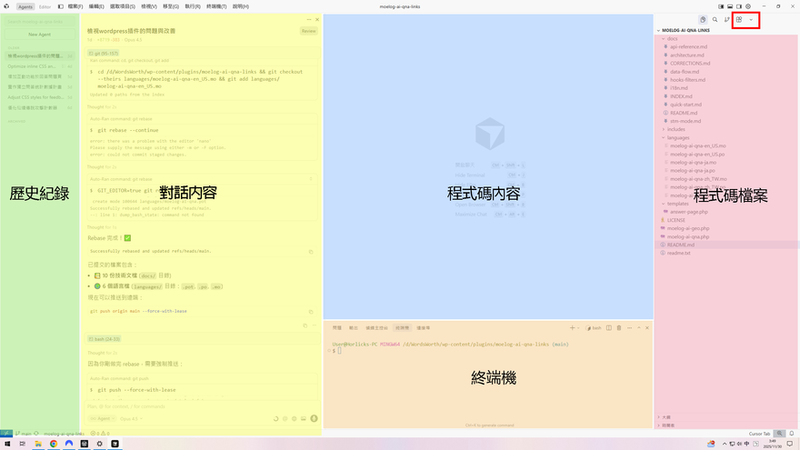This screenshot has height=450, width=800.
Task: Open the Agent mode dropdown in the chat input
Action: (101, 418)
